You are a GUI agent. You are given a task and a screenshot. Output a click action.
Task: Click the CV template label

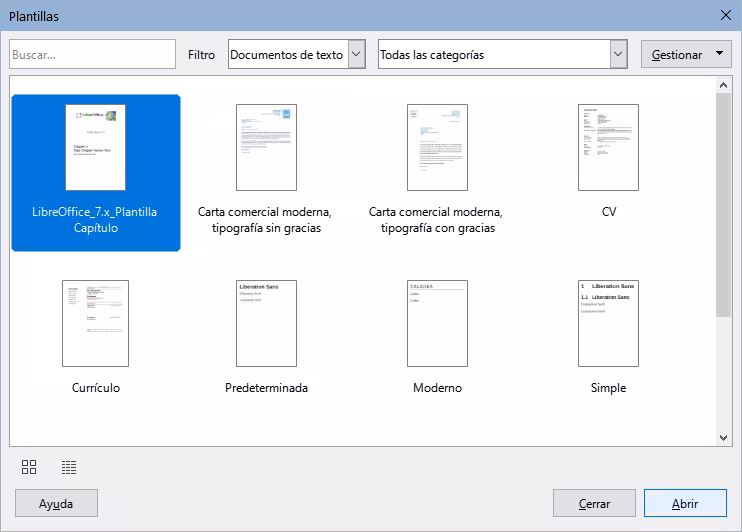click(609, 212)
